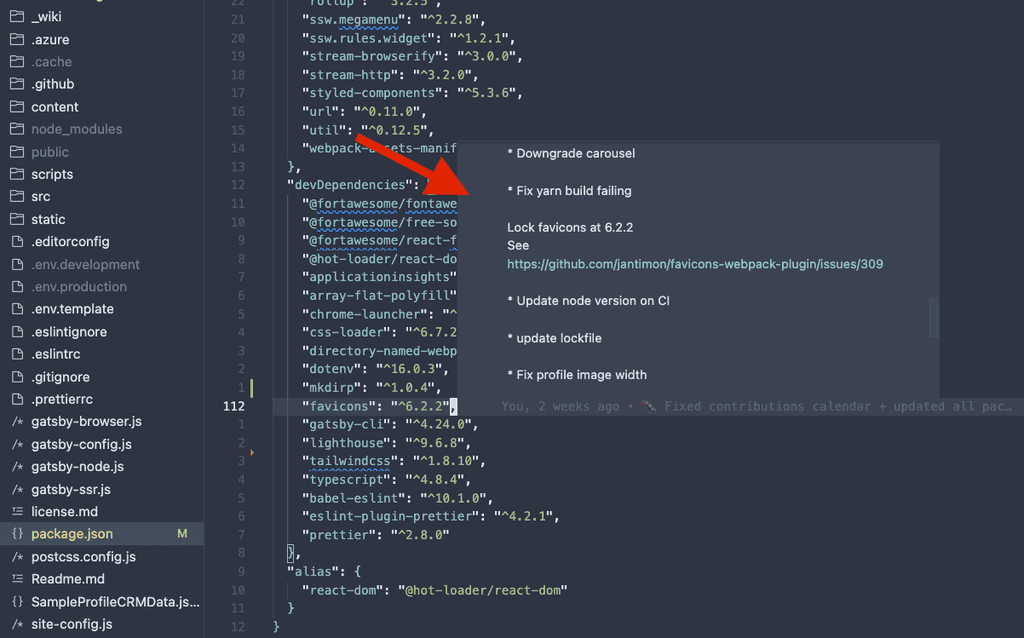
Task: Click the /* icon for gatsby-config.js
Action: click(17, 444)
